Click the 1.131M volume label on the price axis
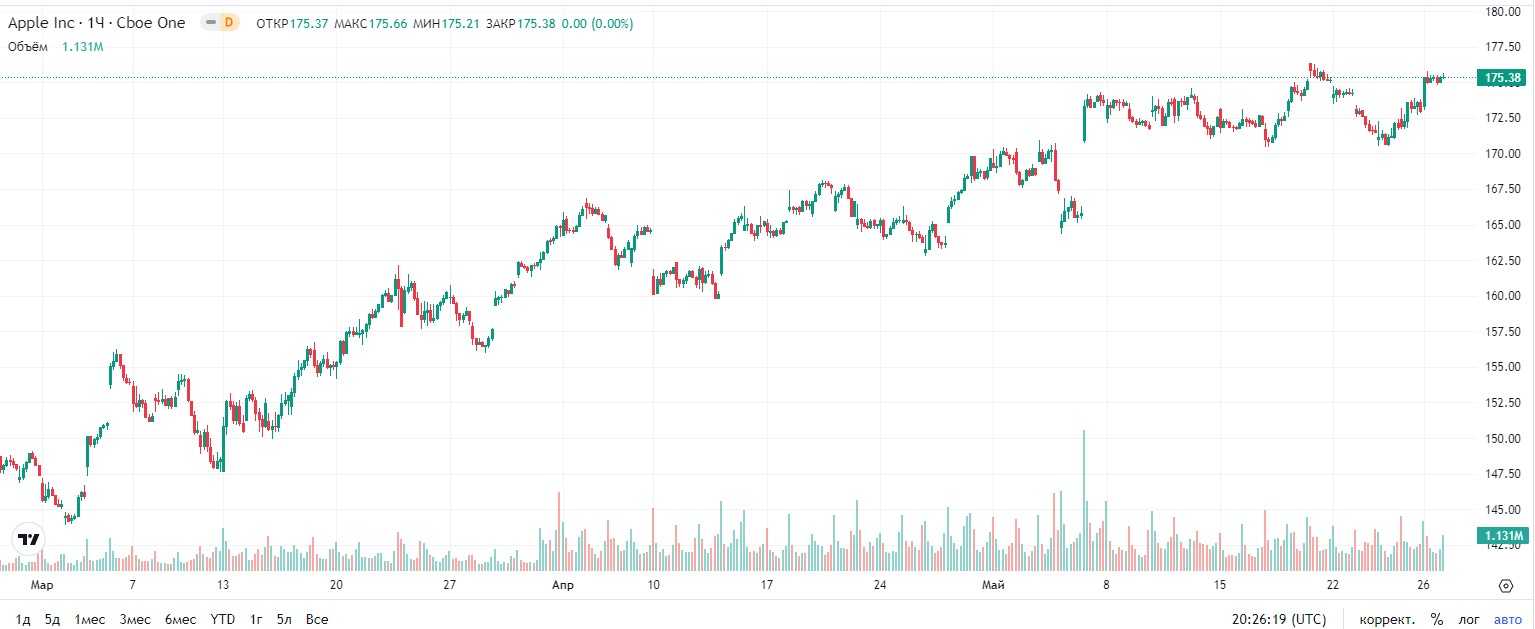The image size is (1535, 629). [x=1503, y=536]
